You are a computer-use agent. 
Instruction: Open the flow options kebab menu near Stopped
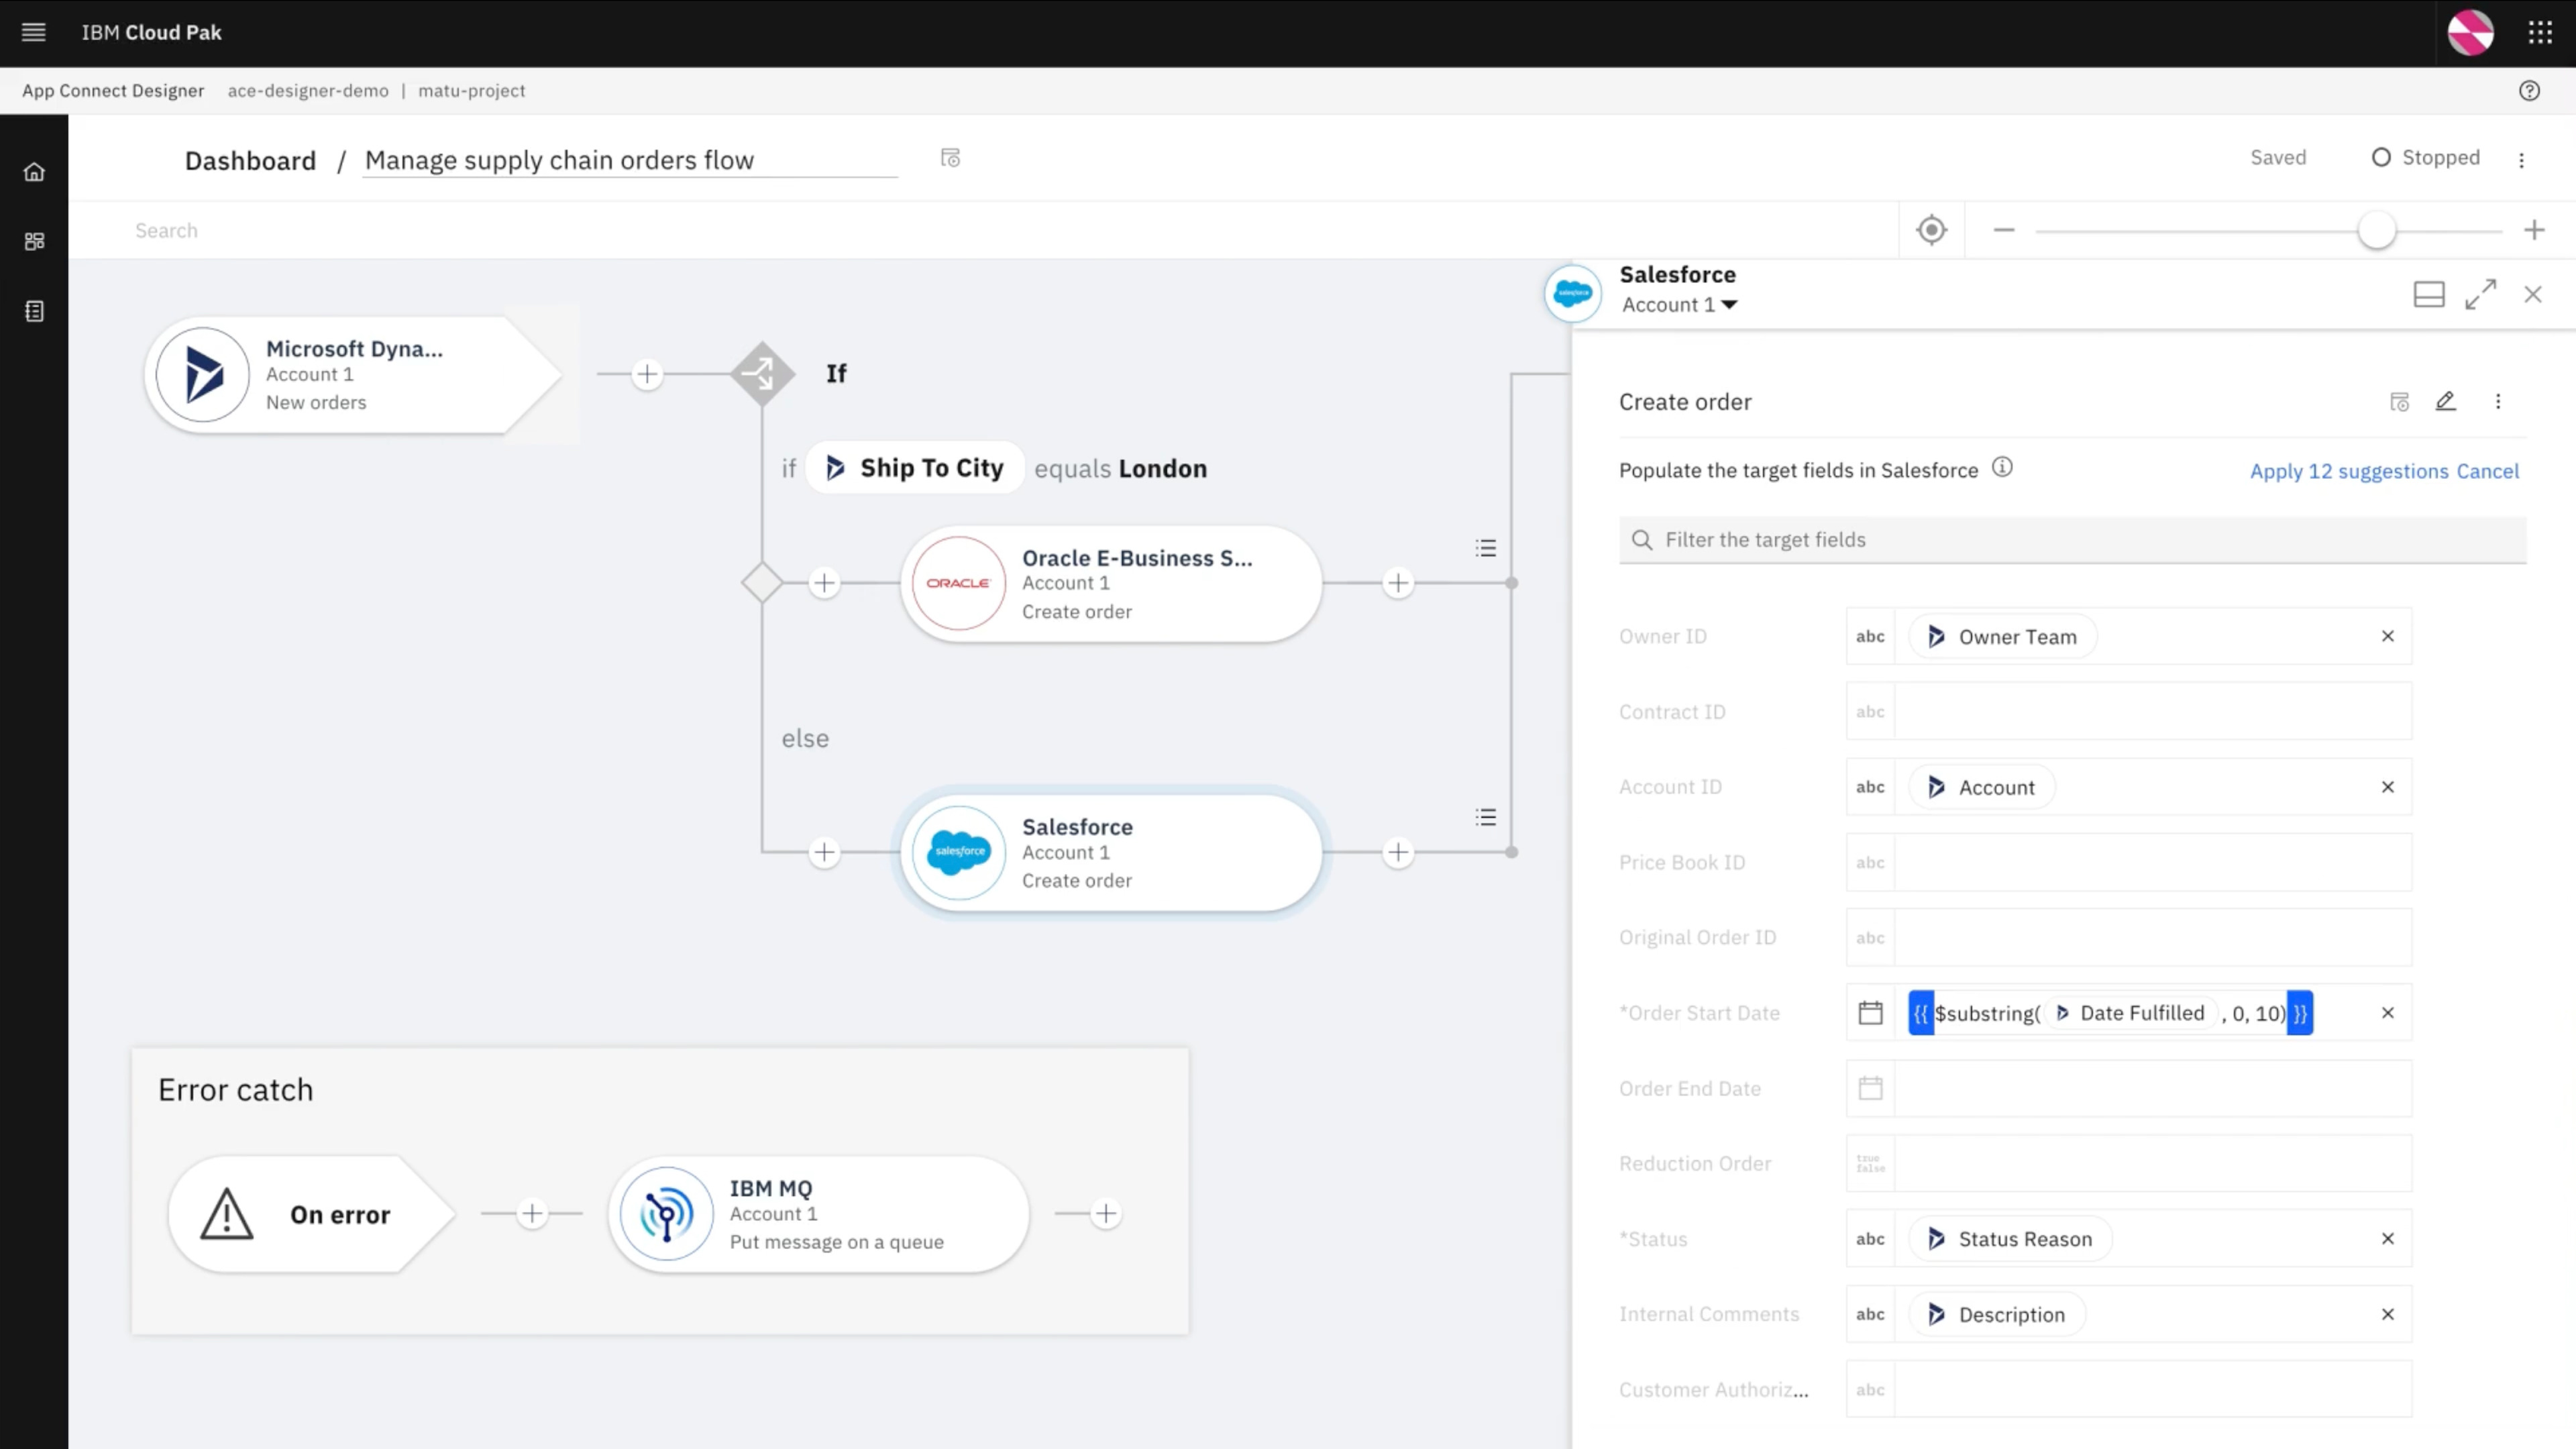tap(2521, 160)
